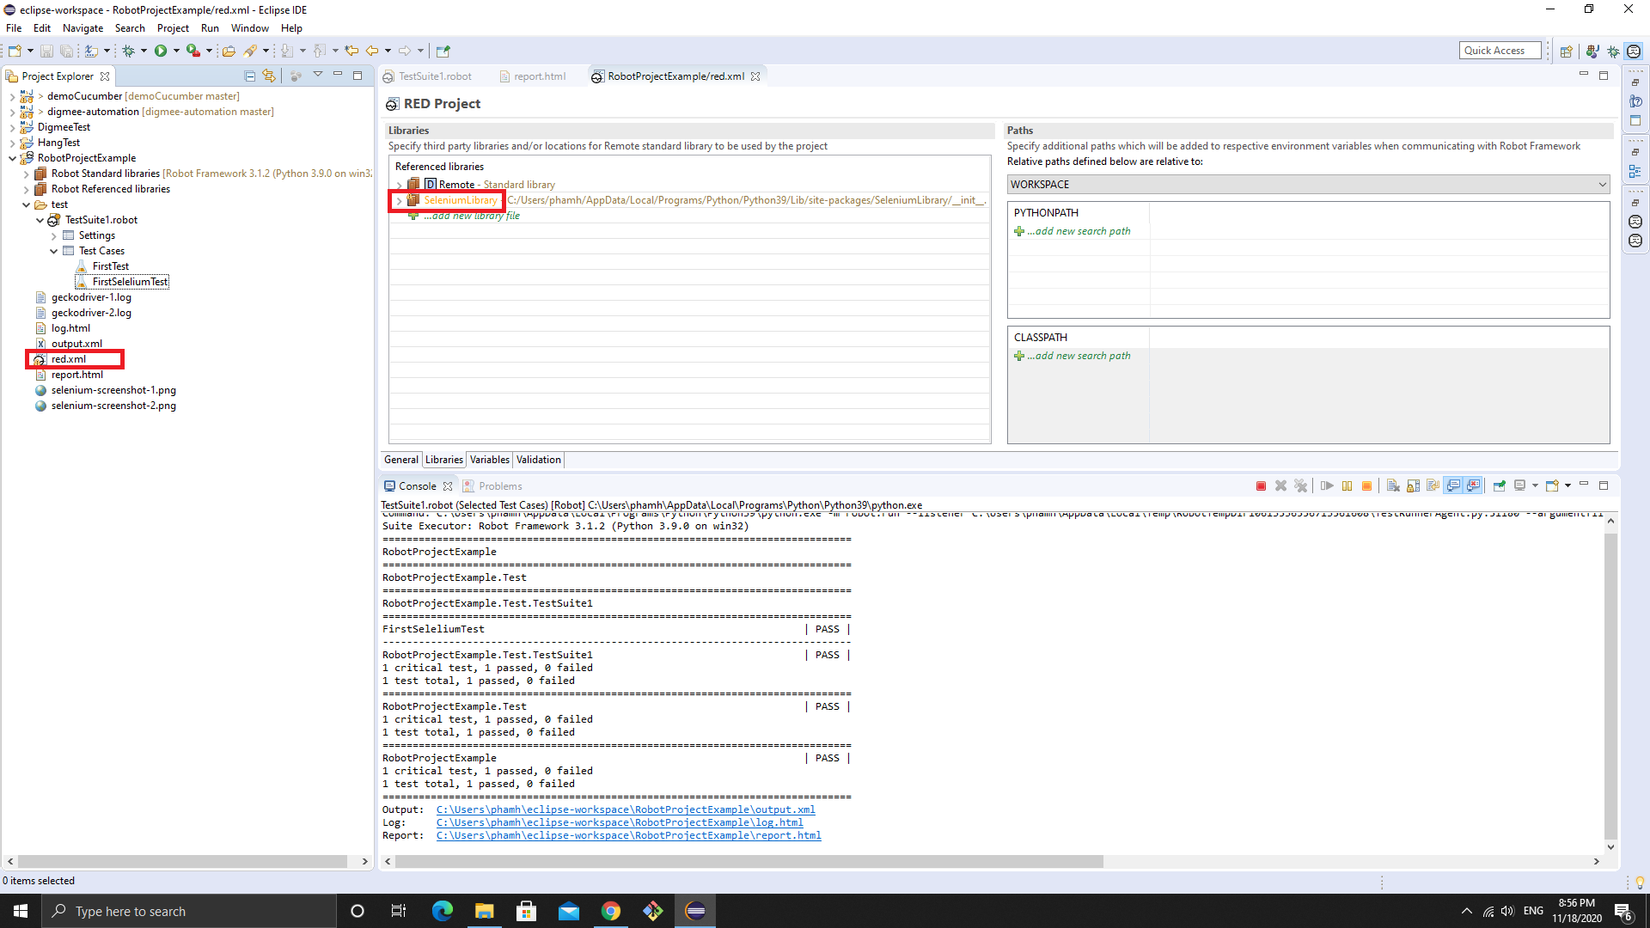Click Remove Launch gray X in console

click(x=1281, y=486)
